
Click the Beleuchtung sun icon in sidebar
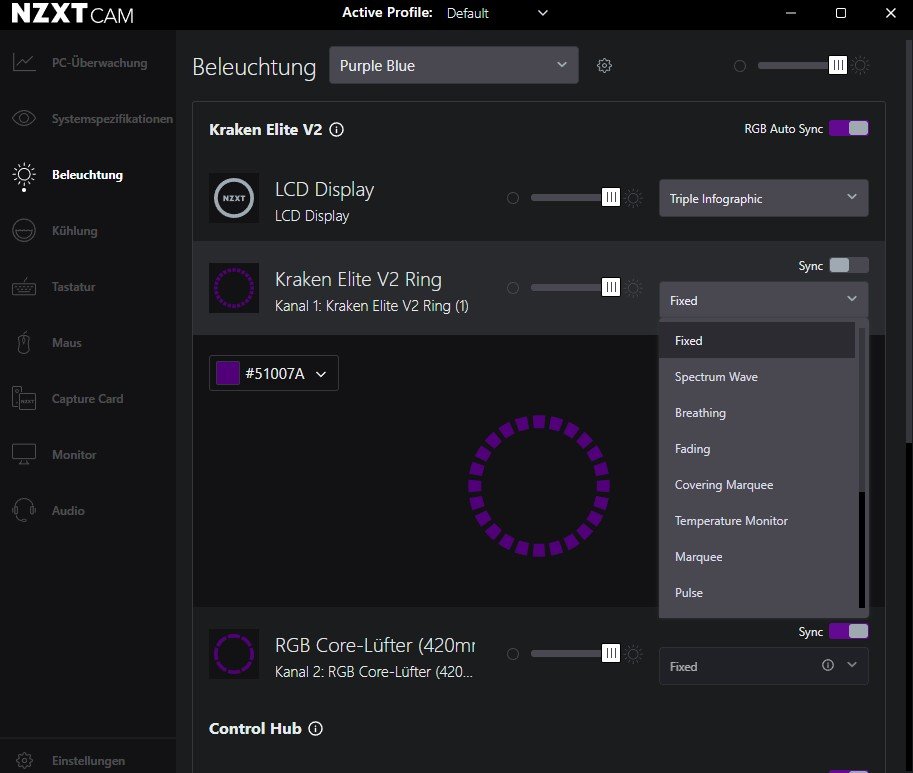tap(24, 176)
